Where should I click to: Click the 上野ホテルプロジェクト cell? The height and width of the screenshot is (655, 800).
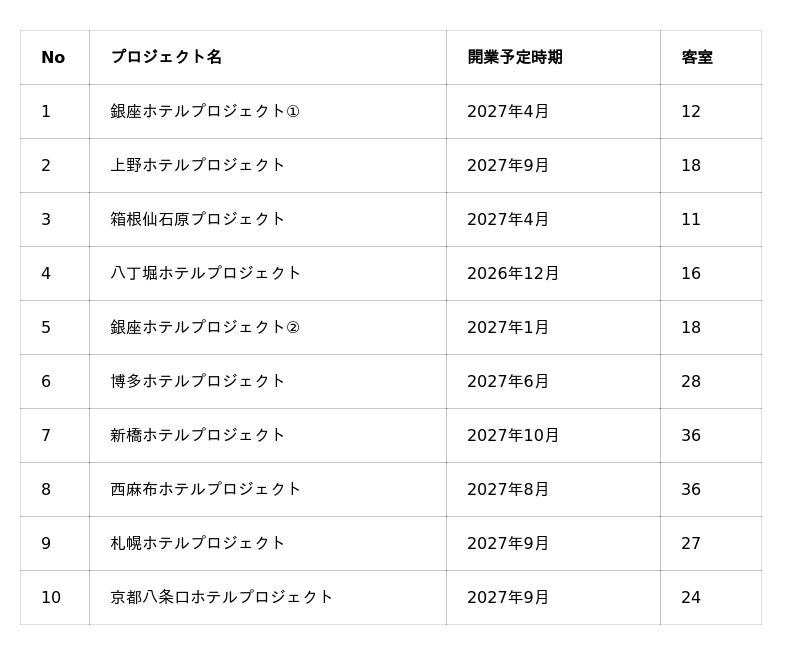pos(198,165)
